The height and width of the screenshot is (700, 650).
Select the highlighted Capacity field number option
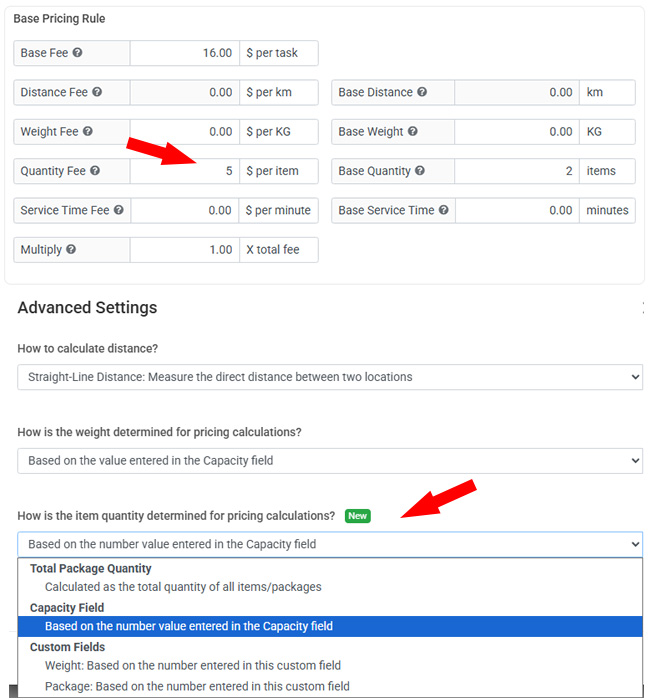point(330,626)
